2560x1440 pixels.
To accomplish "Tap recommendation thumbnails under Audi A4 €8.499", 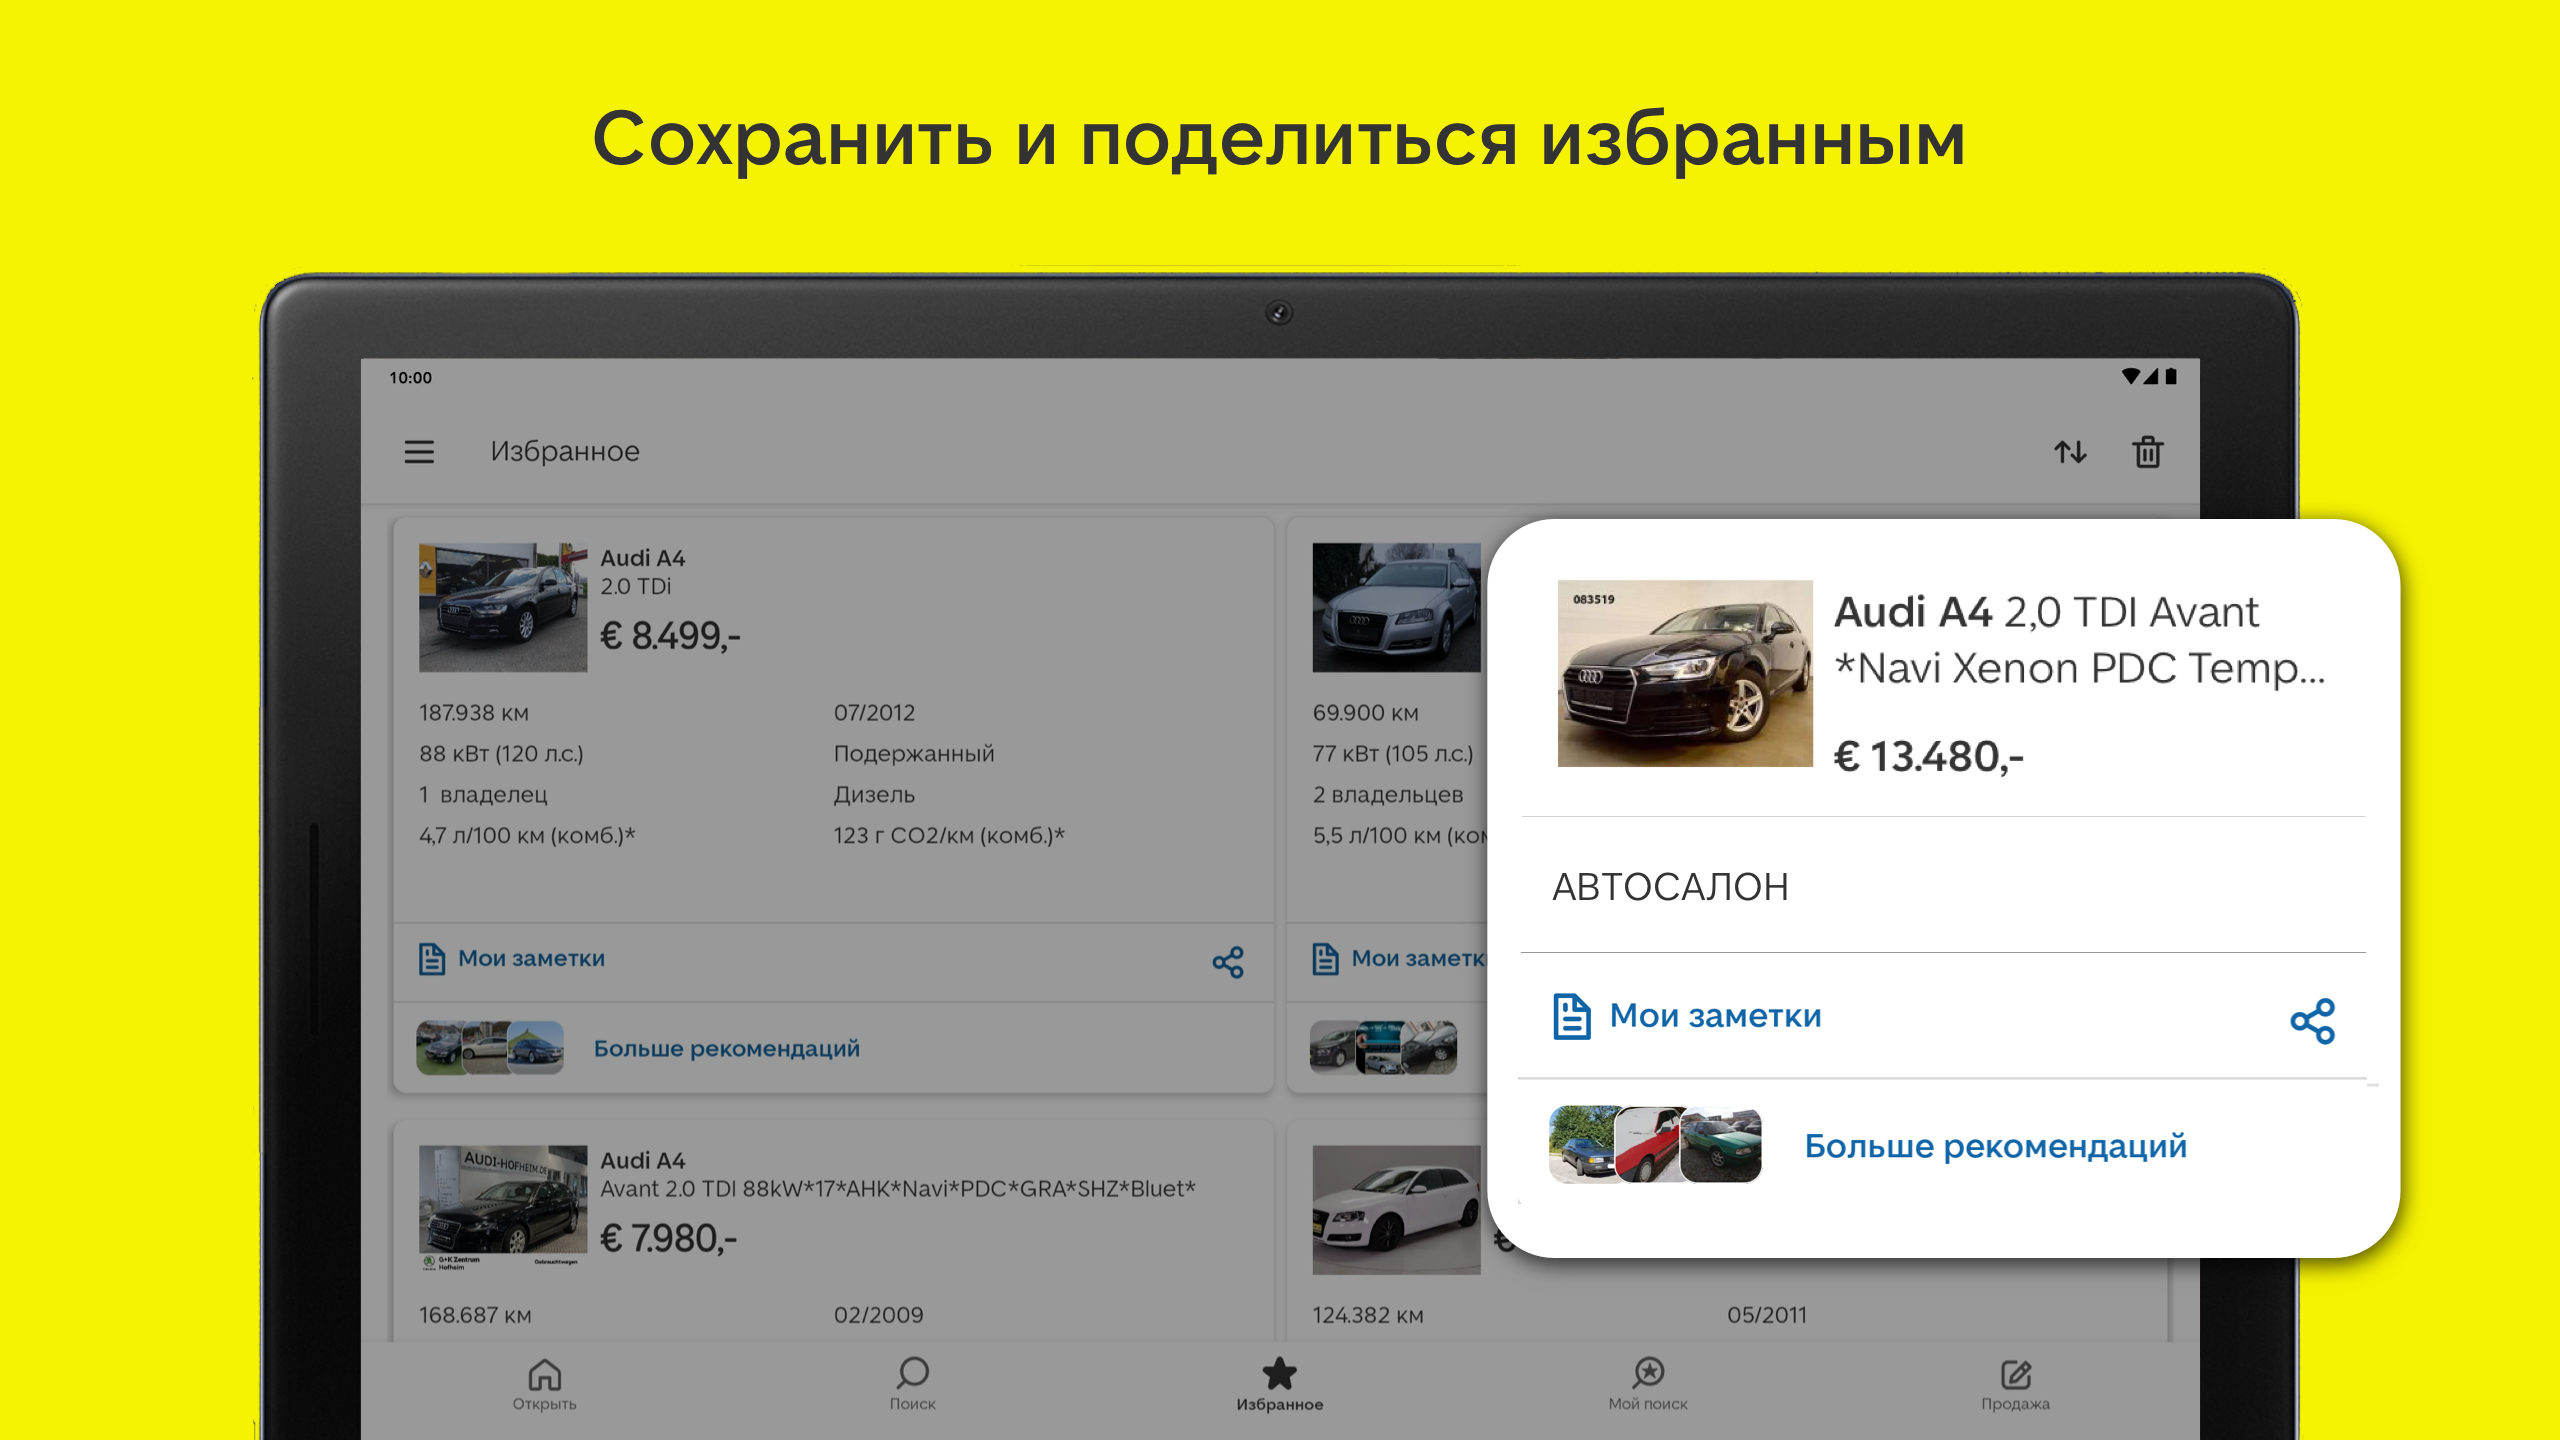I will click(490, 1048).
